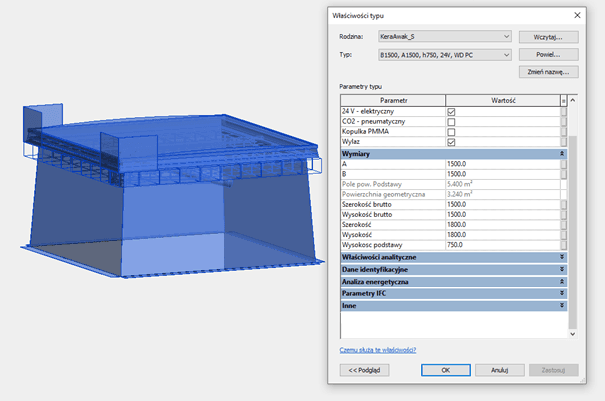Open the Czemu służą te właściwości link
This screenshot has height=401, width=605.
pos(378,350)
